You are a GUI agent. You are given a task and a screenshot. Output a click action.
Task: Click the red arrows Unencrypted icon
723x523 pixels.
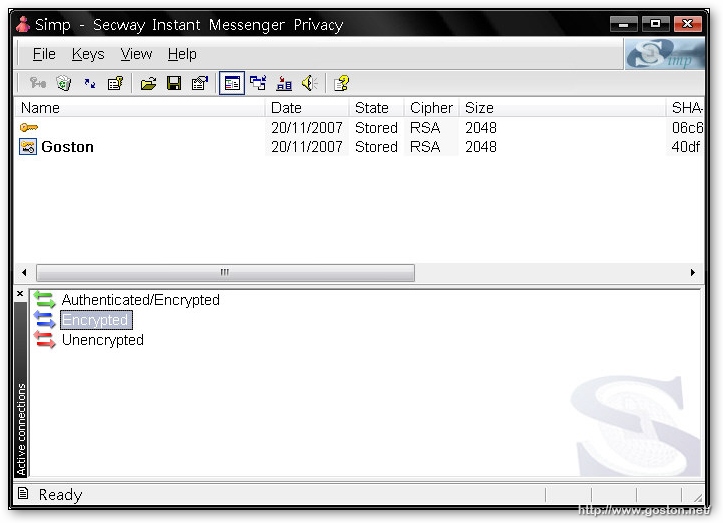[x=45, y=340]
